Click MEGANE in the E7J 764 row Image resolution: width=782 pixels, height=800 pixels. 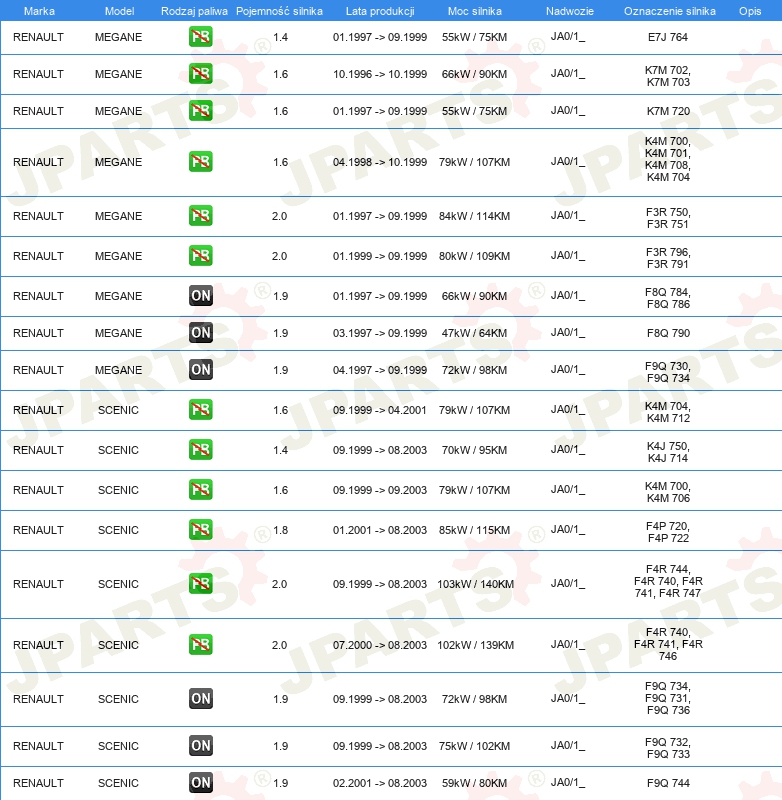coord(118,37)
